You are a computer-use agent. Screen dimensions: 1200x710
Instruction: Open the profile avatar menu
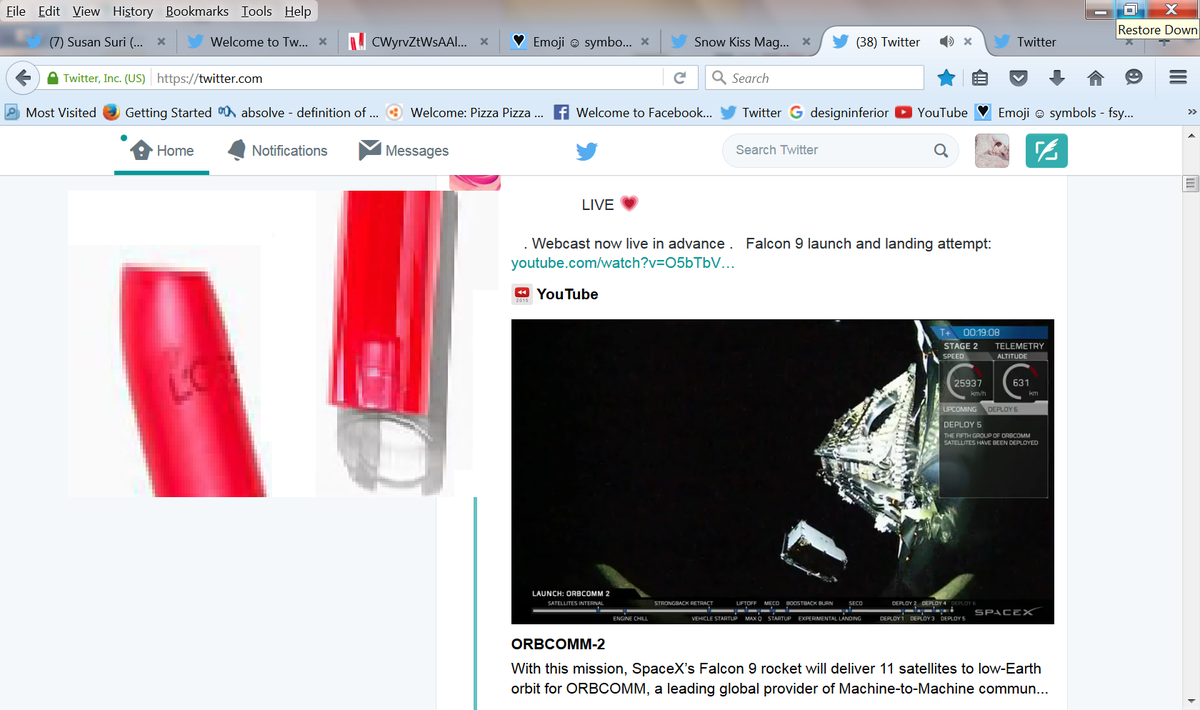992,150
